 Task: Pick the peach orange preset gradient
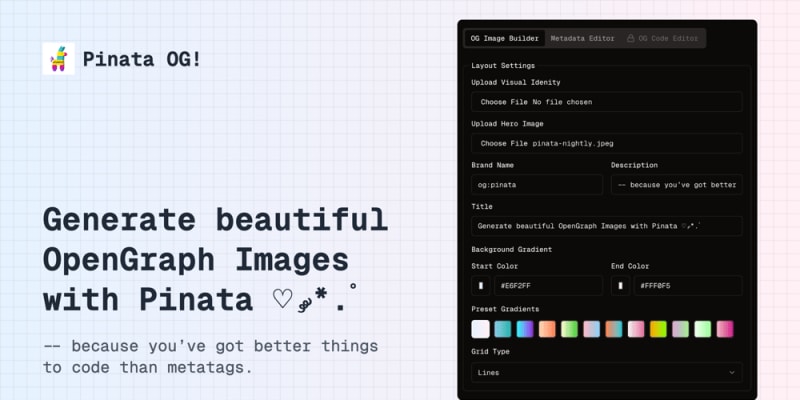click(547, 329)
